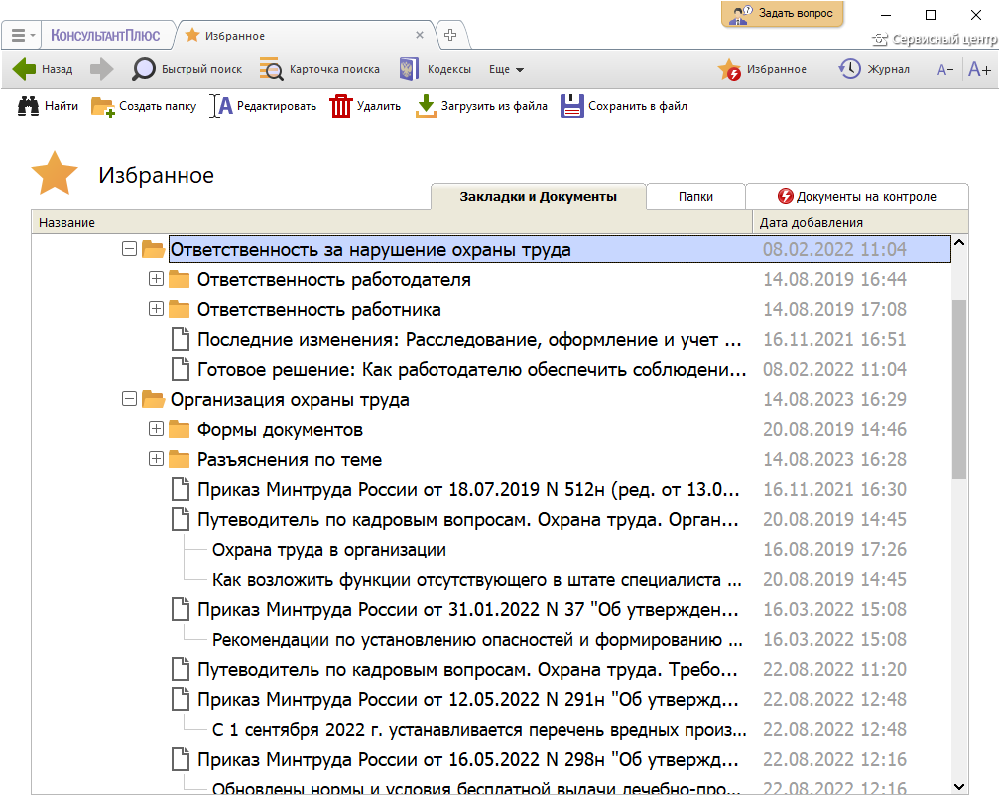Open Приказ Минтруда от 12.05.2022 N 291н
1000x800 pixels.
coord(467,699)
